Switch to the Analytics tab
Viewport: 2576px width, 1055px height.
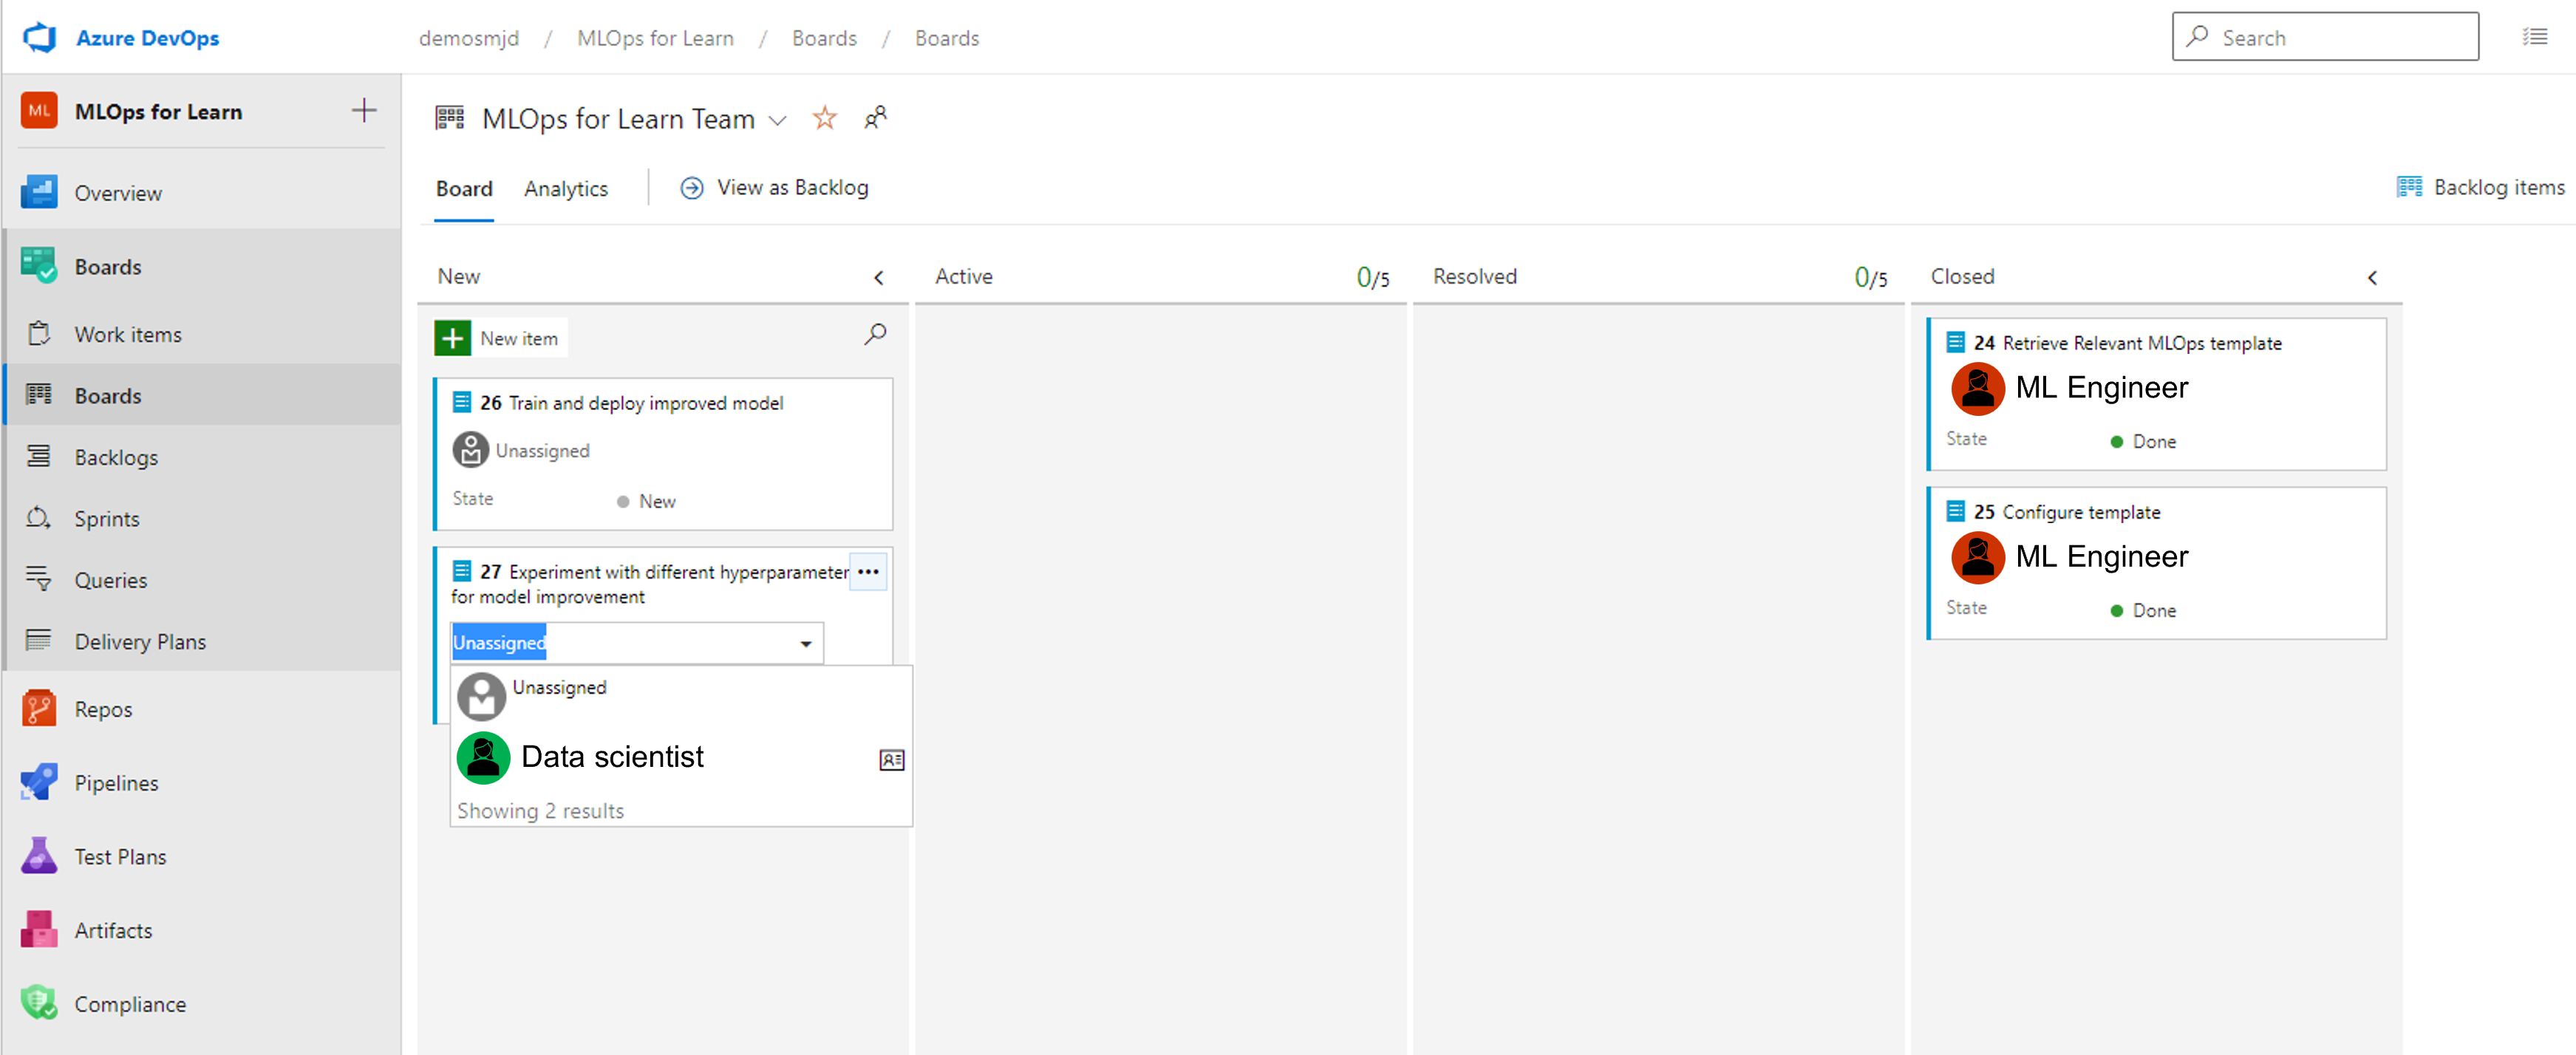click(x=567, y=188)
